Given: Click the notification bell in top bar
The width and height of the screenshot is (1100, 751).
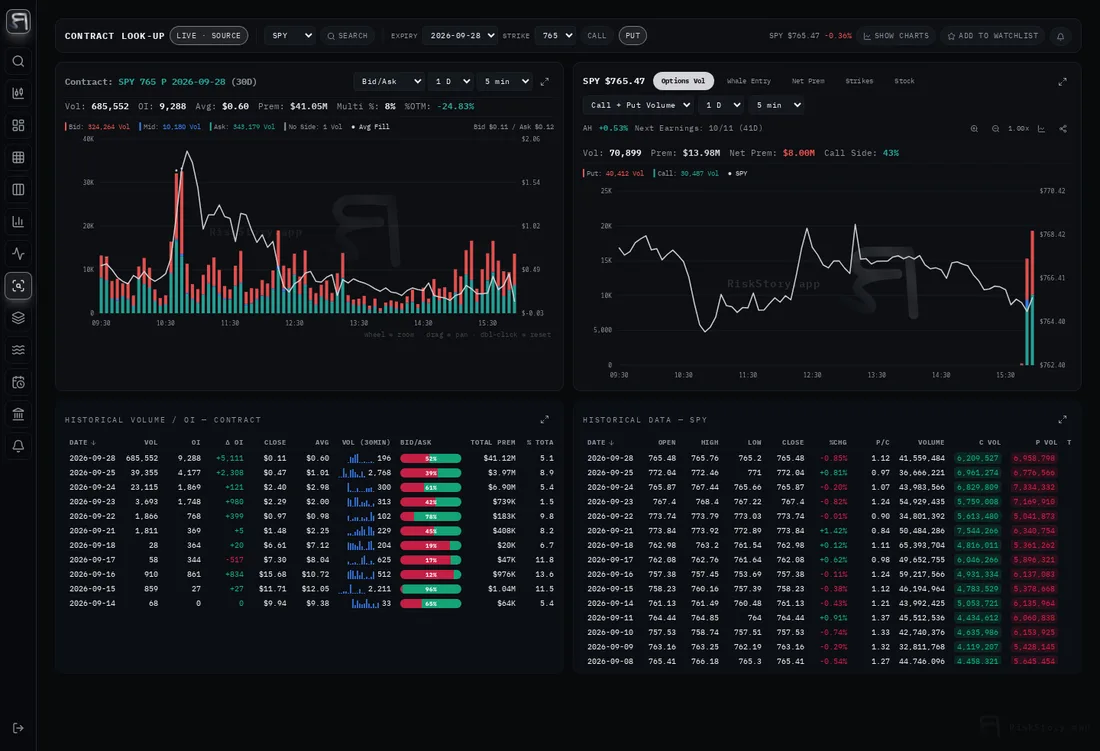Looking at the screenshot, I should pos(1061,36).
